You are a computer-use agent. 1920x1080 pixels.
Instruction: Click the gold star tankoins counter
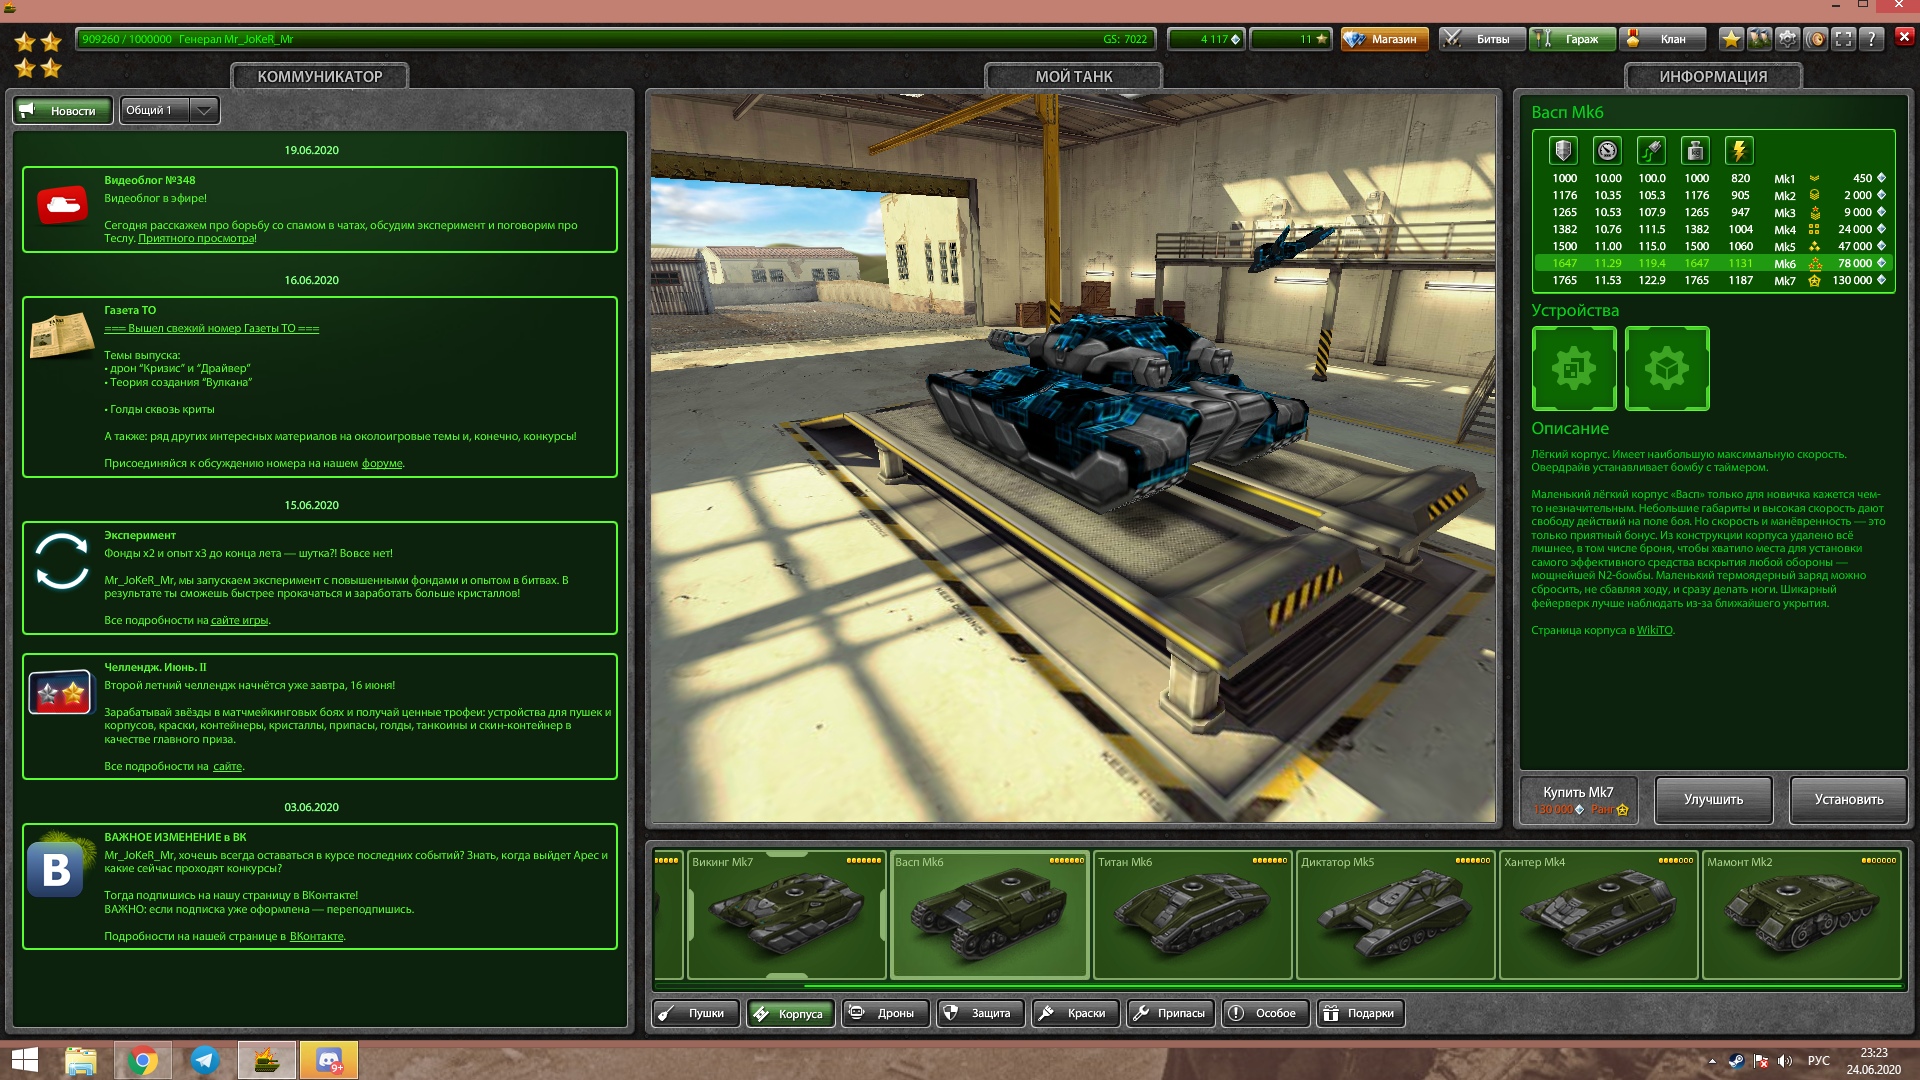(x=1290, y=39)
